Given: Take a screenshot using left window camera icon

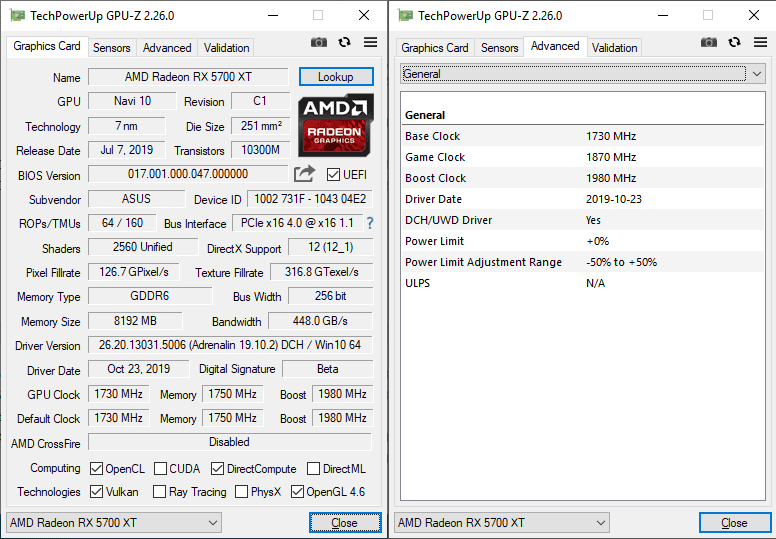Looking at the screenshot, I should coord(319,43).
